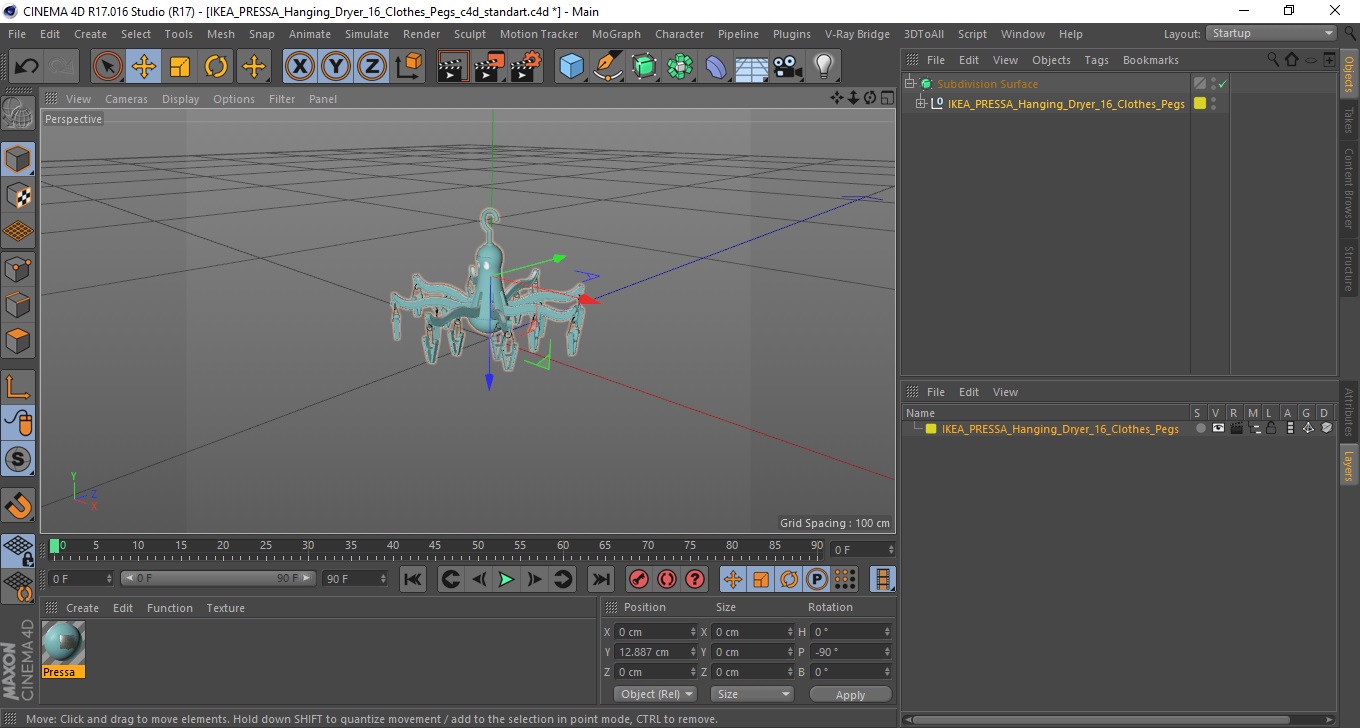Click the Make Editable icon
The height and width of the screenshot is (728, 1360).
click(18, 114)
